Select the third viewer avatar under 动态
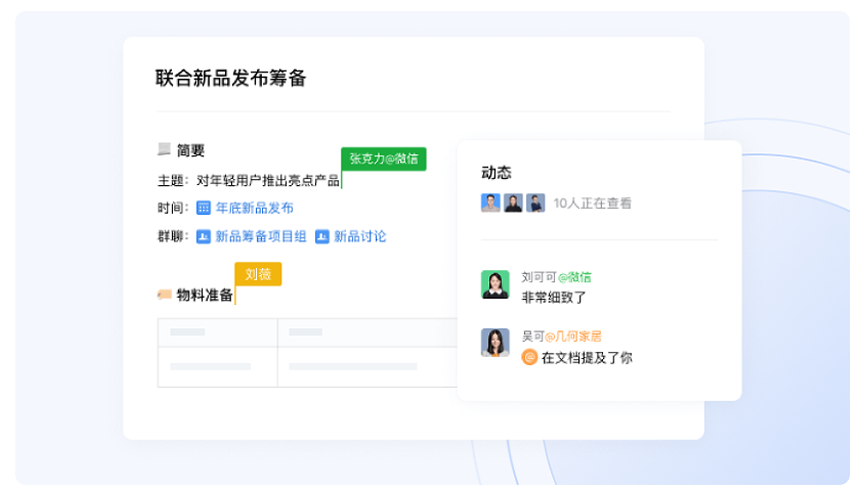 pyautogui.click(x=536, y=203)
